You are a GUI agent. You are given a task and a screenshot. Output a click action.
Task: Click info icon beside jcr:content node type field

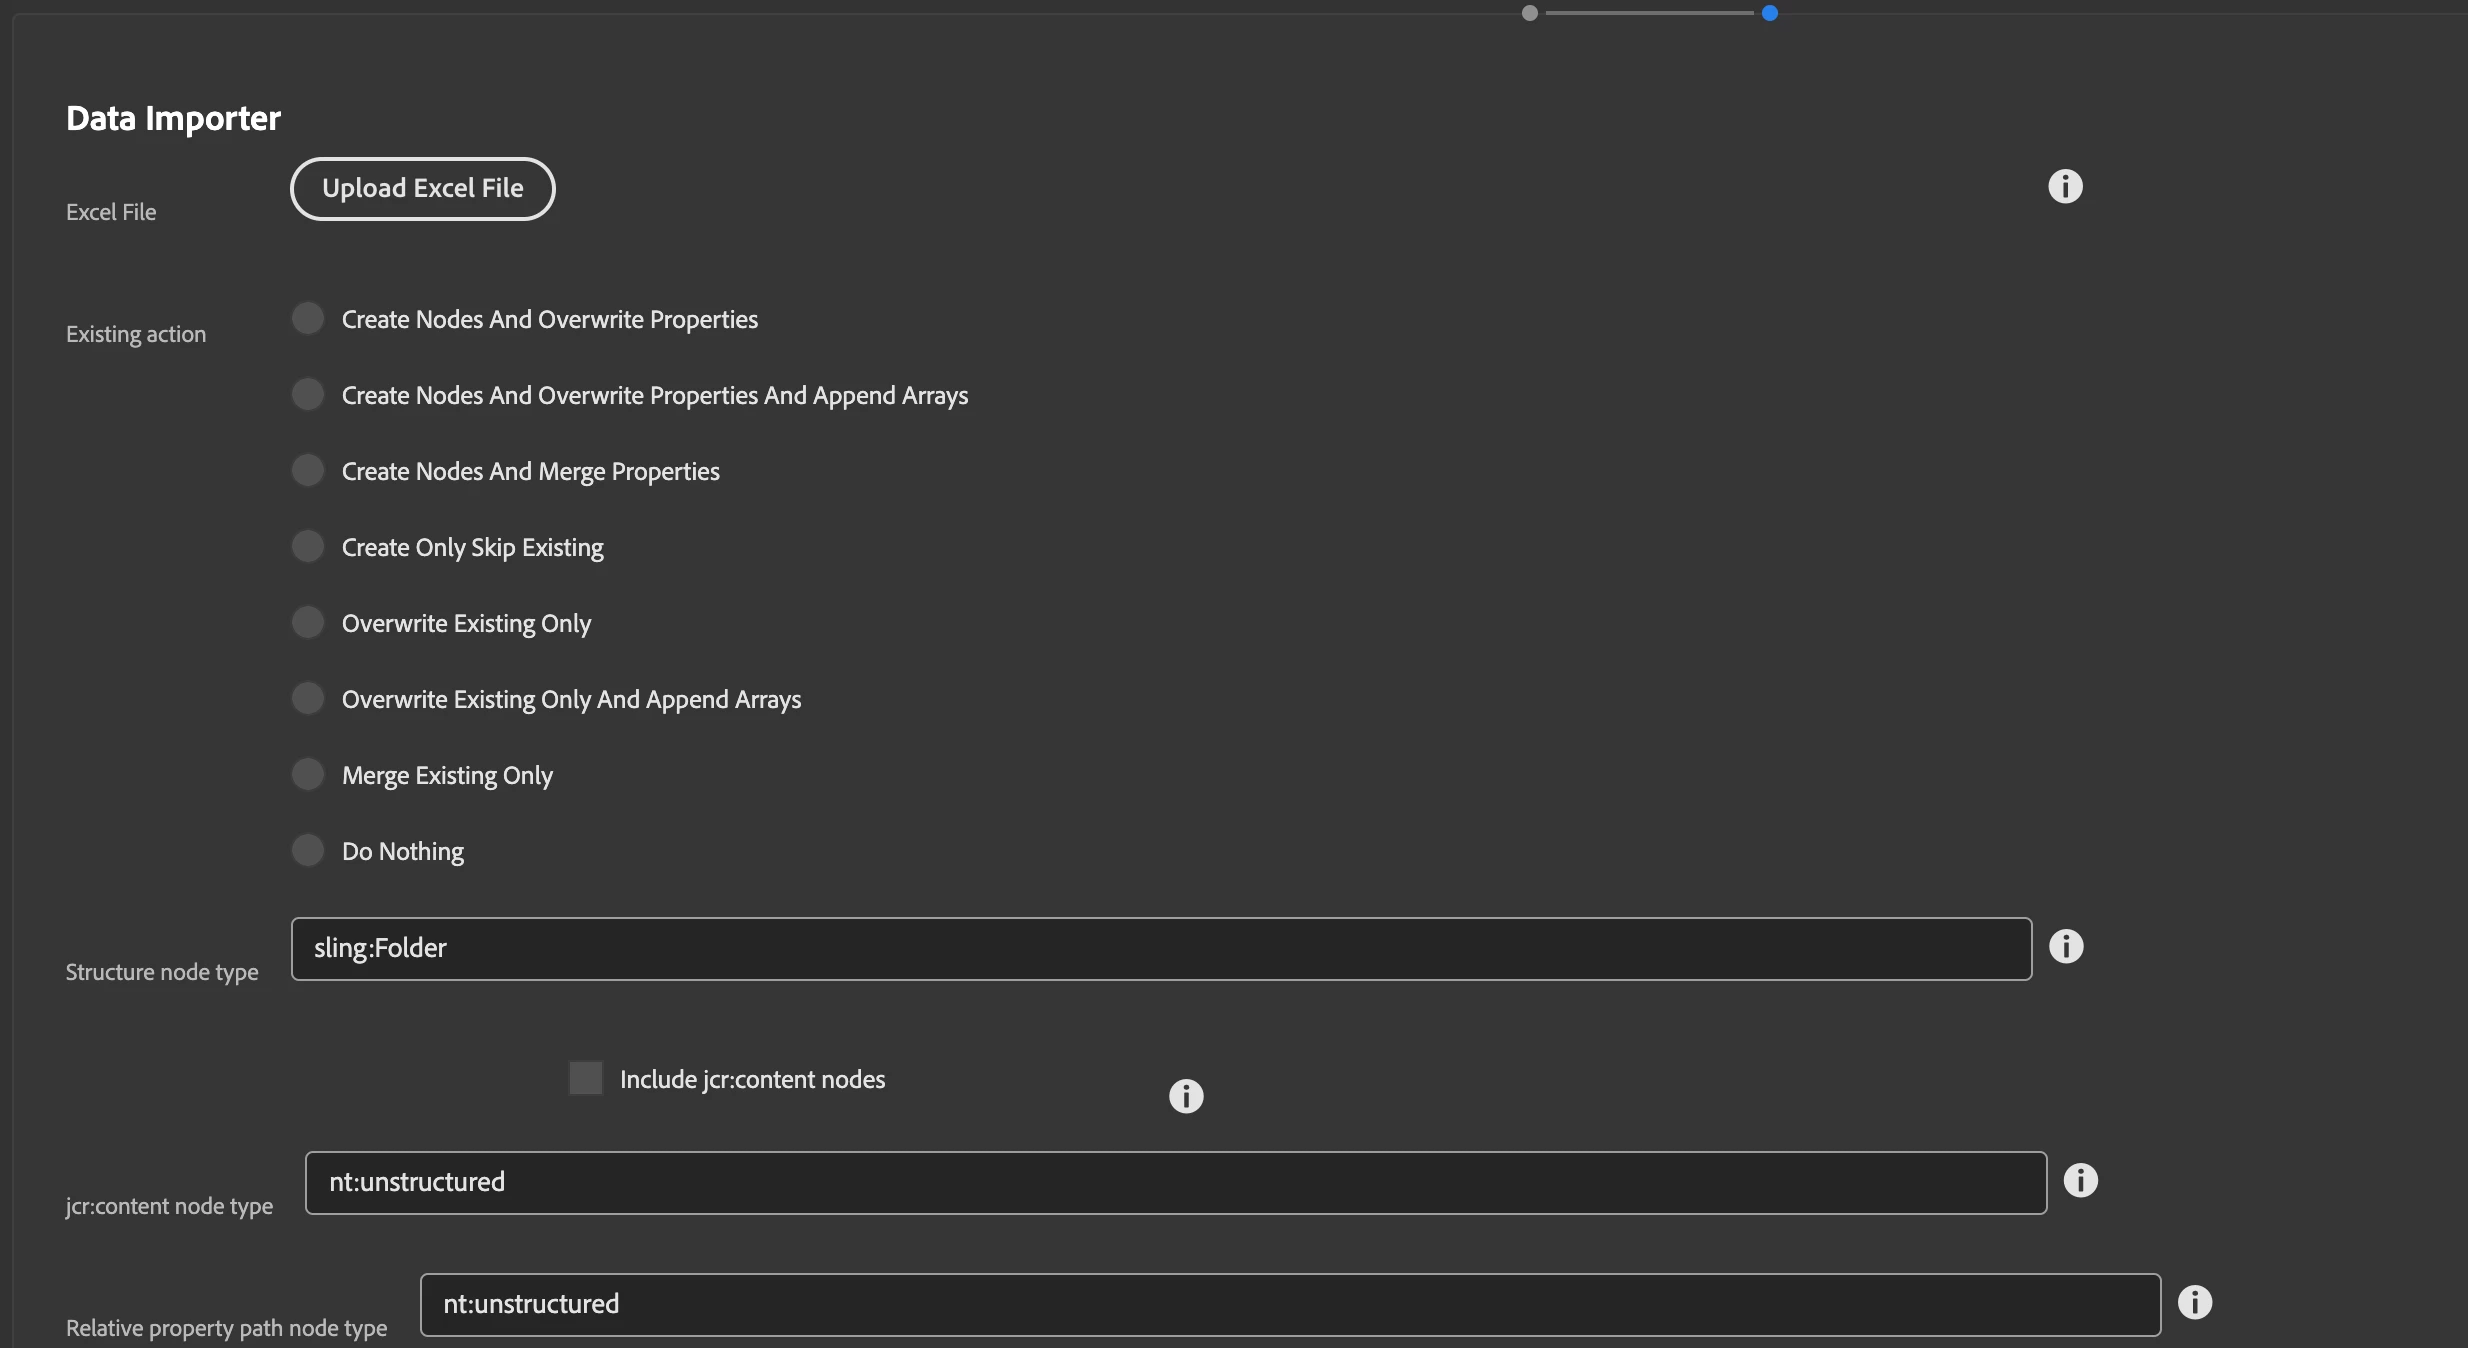click(2081, 1180)
